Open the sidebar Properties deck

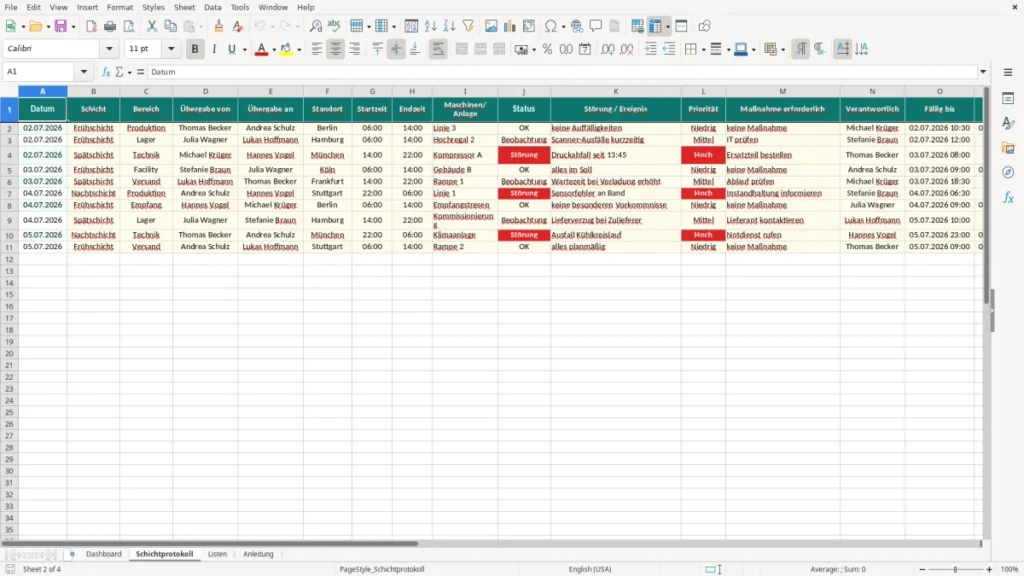pos(1008,98)
